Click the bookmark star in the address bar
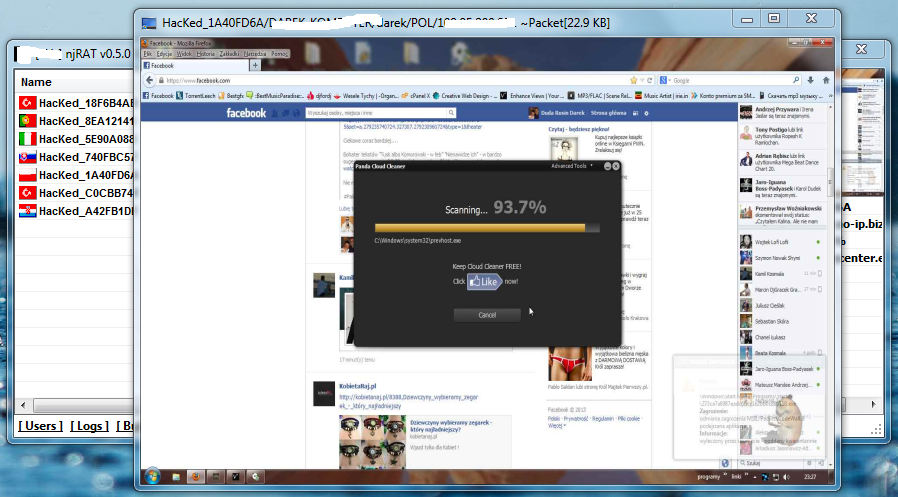 point(633,81)
